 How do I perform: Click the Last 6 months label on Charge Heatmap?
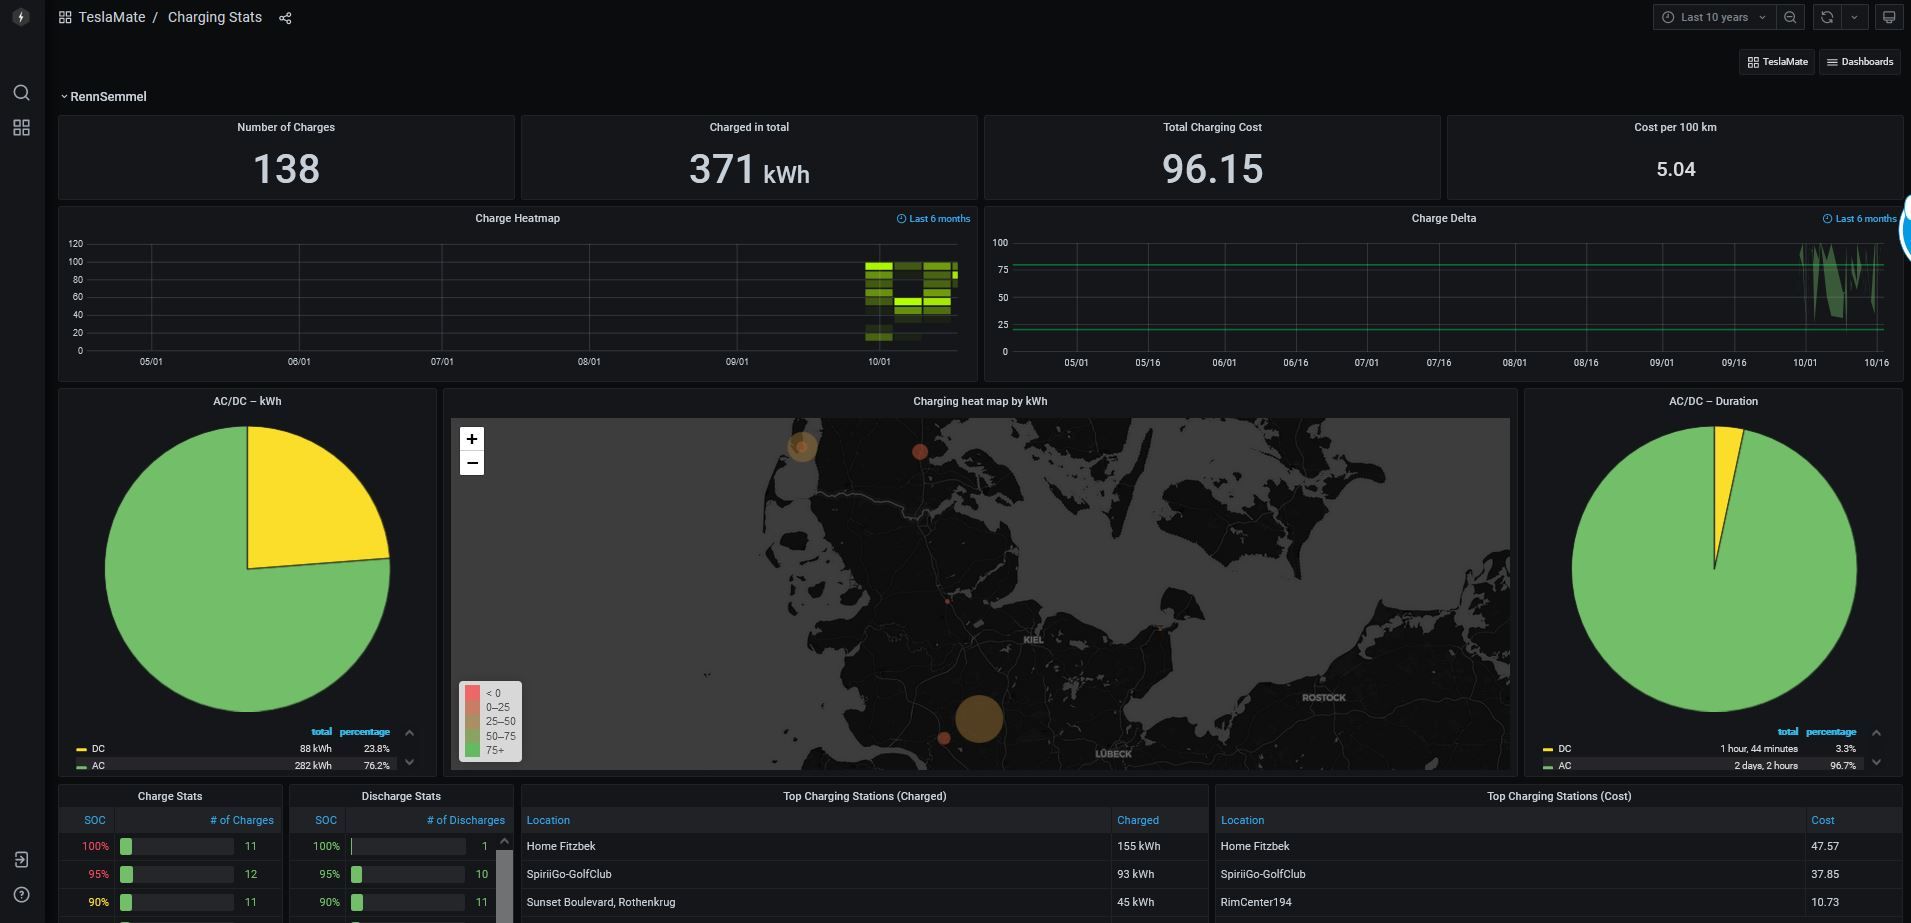933,219
